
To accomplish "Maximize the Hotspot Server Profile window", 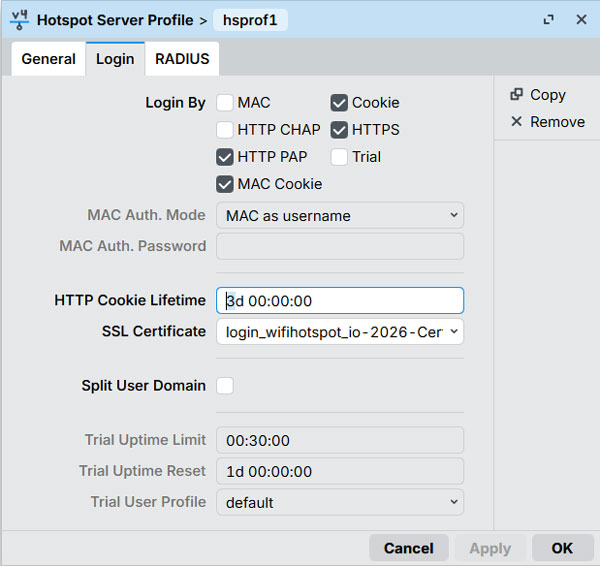I will (548, 19).
